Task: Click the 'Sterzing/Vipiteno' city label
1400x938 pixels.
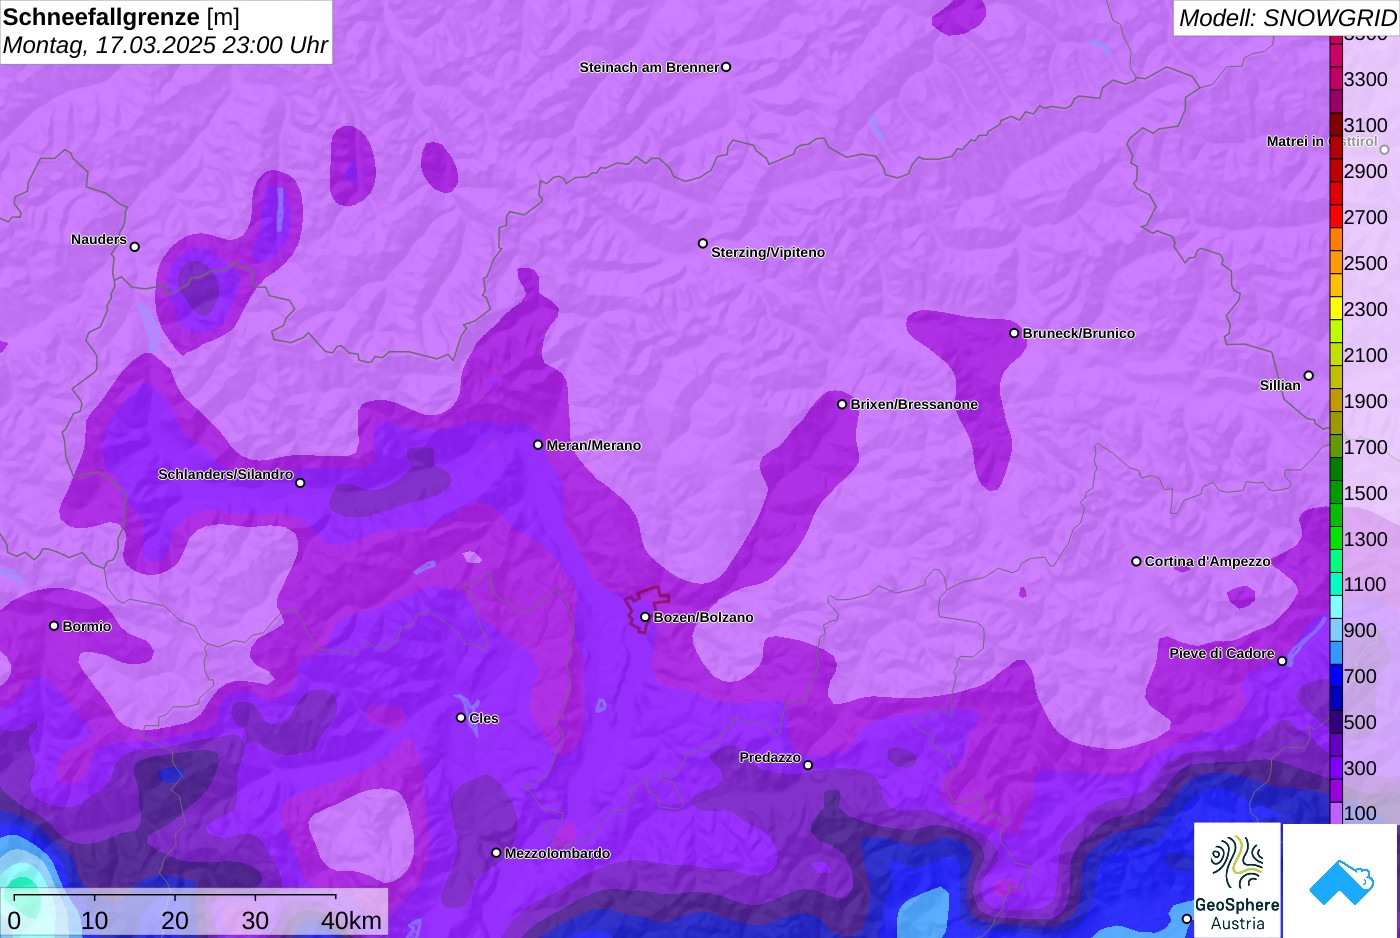Action: 768,252
